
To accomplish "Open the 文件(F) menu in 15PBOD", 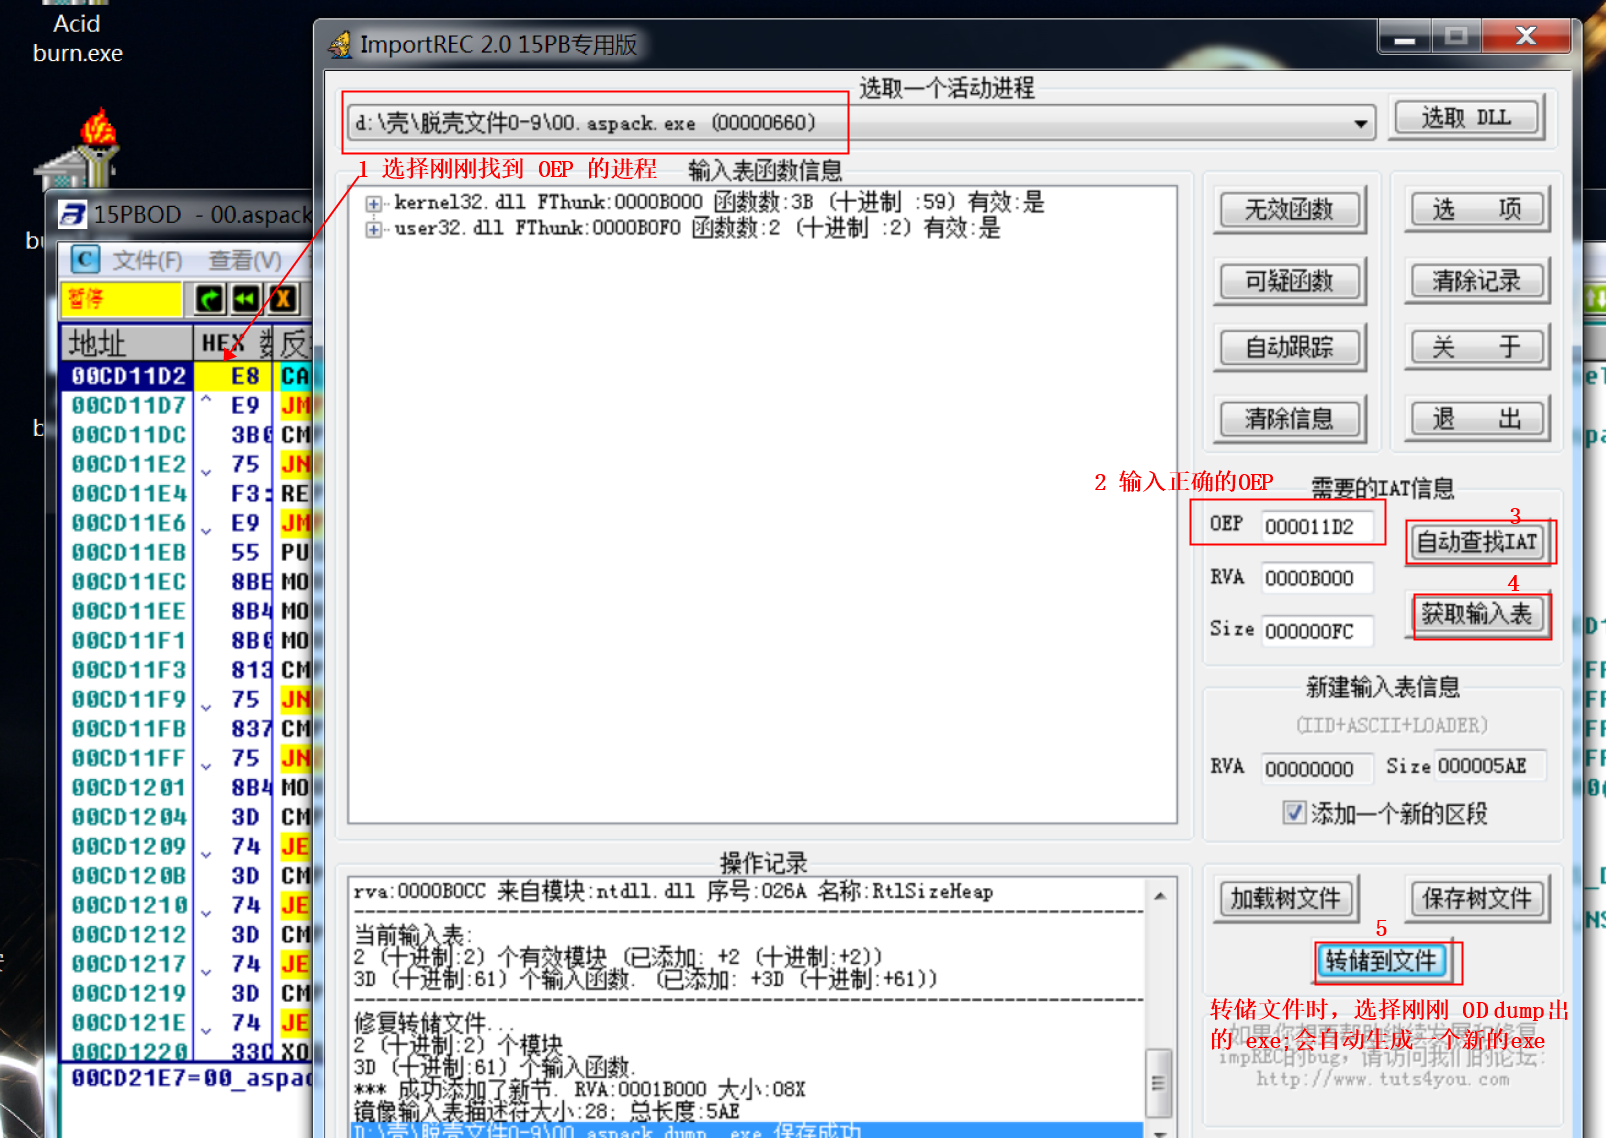I will click(x=148, y=259).
